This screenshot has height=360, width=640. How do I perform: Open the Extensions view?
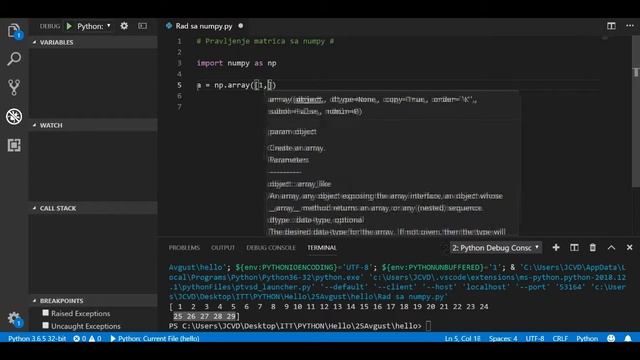coord(14,145)
